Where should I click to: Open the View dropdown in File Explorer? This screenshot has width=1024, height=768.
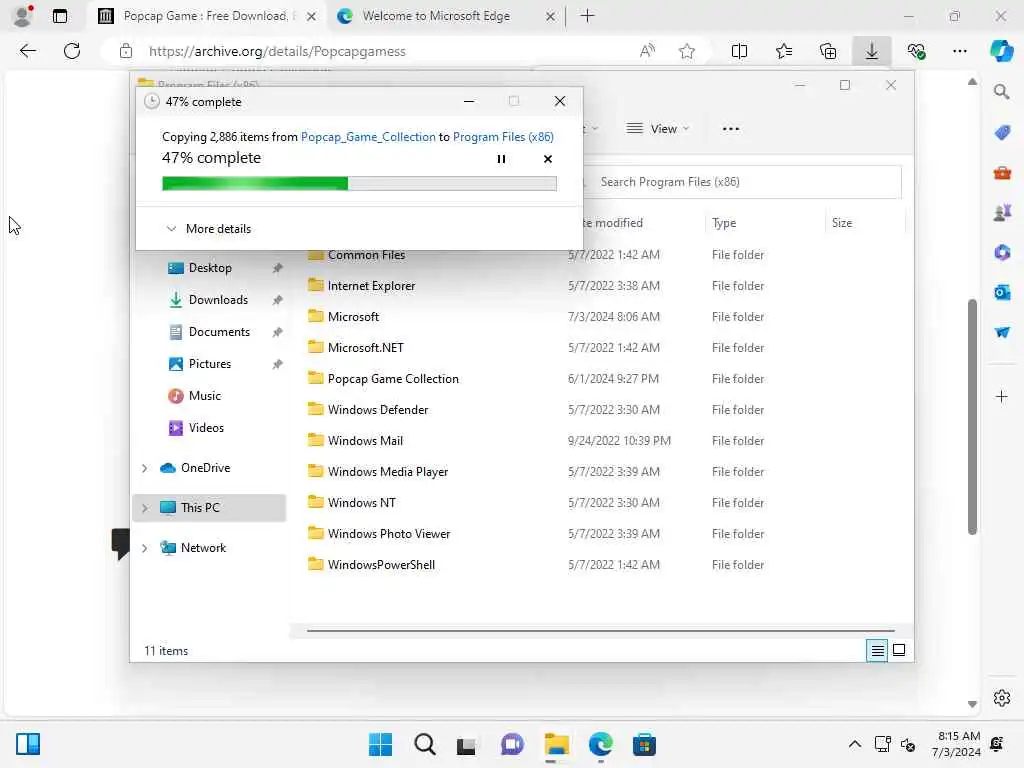coord(657,129)
